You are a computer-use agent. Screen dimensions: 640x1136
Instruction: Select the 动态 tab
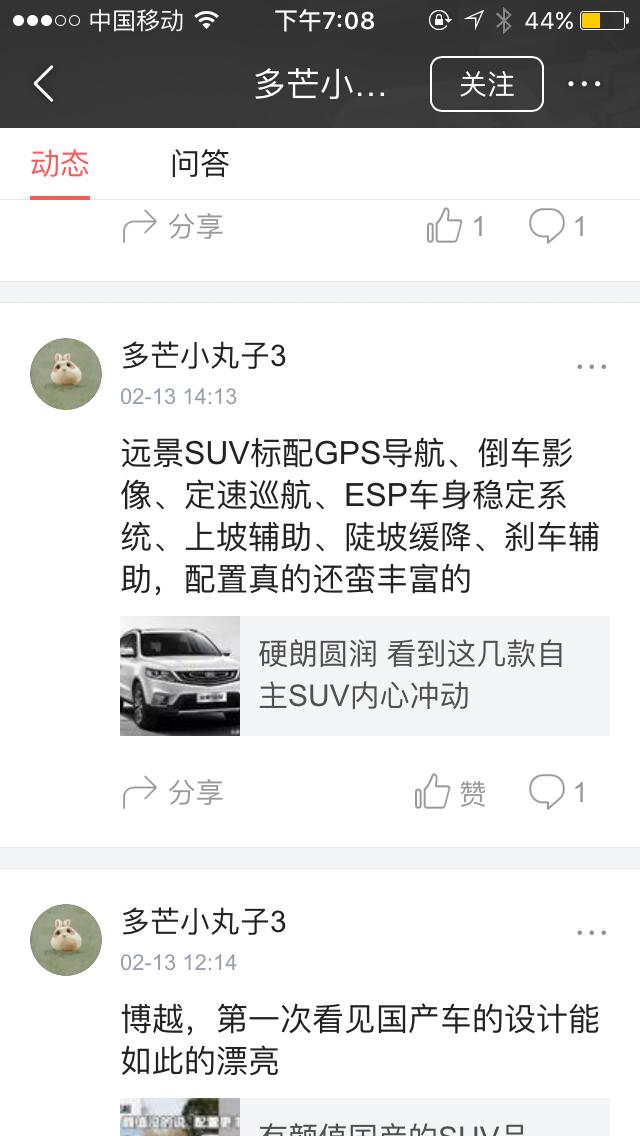tap(60, 163)
